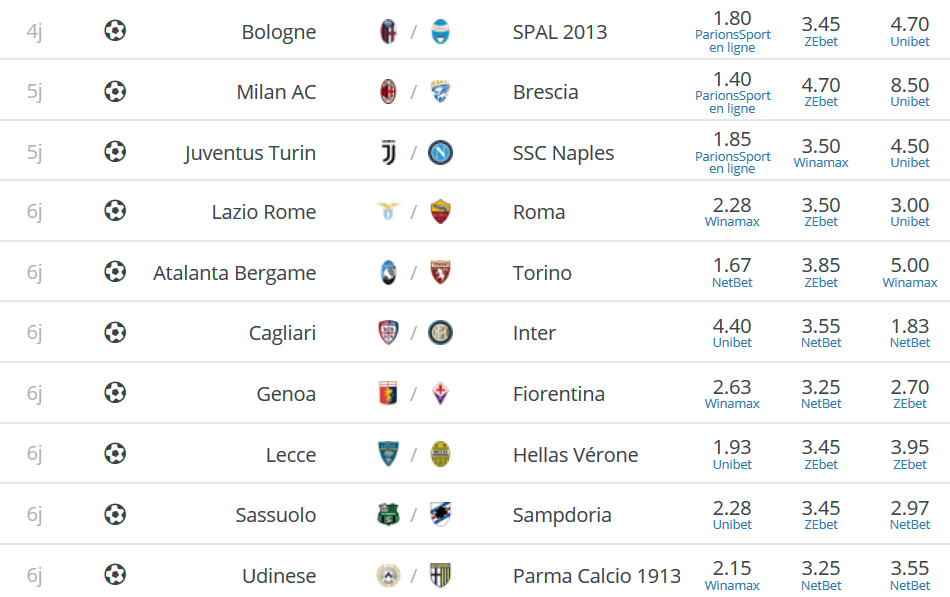Click the Hellas Vérone club logo
The width and height of the screenshot is (950, 597).
440,454
